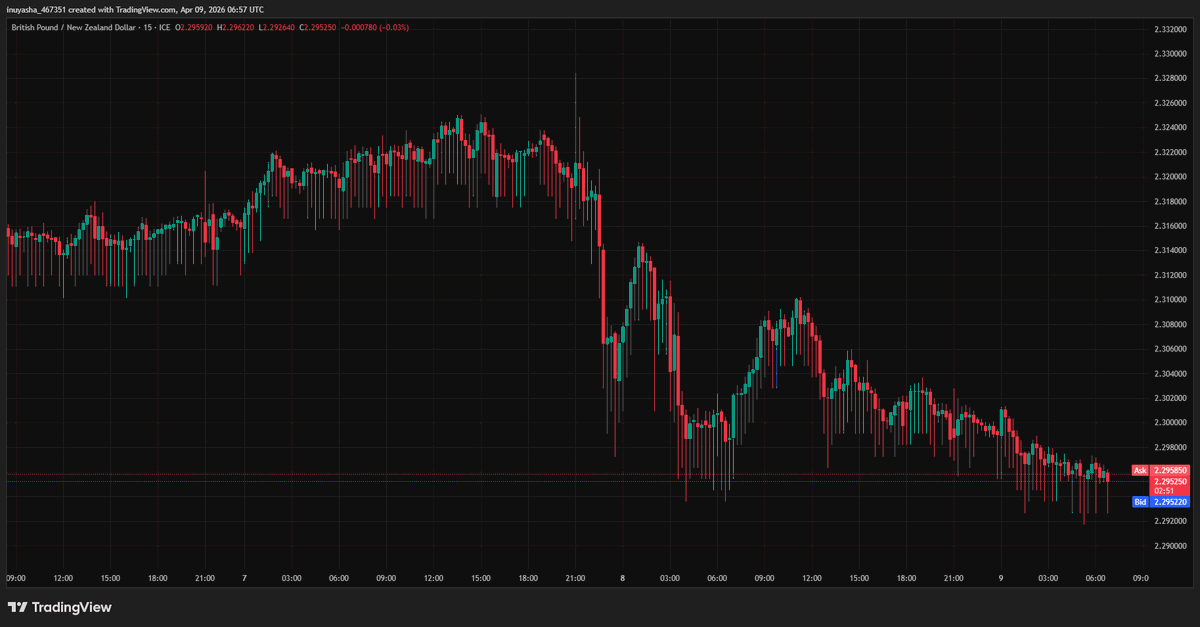The height and width of the screenshot is (627, 1200).
Task: Click the 2.322000 price axis label
Action: coord(1169,152)
